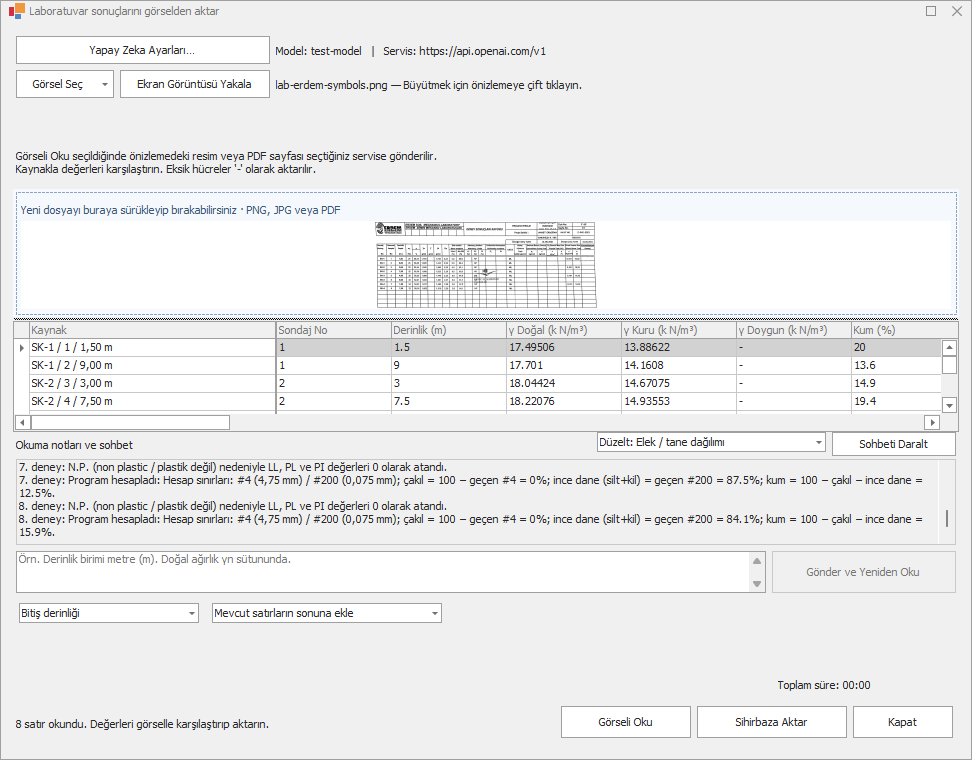Image resolution: width=972 pixels, height=760 pixels.
Task: Select the row indicator arrow for SK-1 / 1
Action: pyautogui.click(x=22, y=348)
